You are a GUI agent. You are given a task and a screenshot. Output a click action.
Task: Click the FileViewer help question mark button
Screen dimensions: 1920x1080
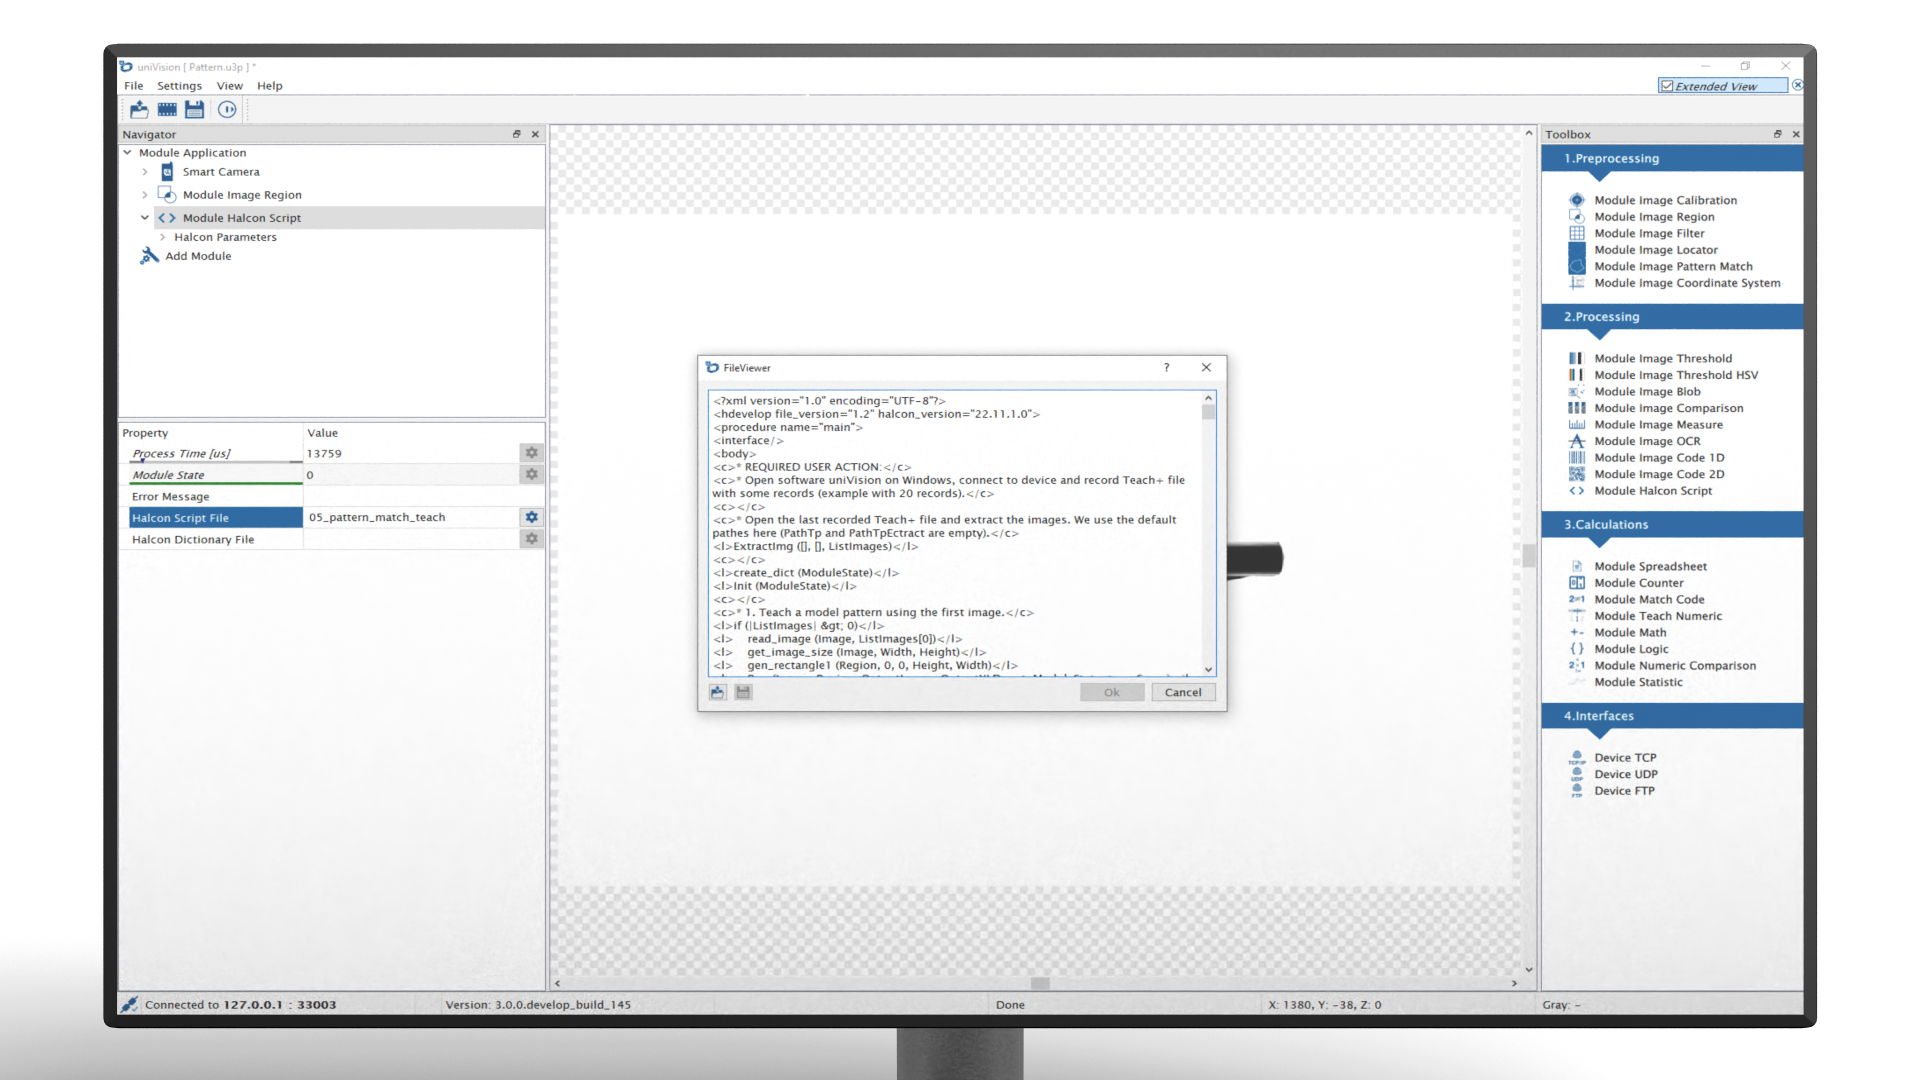tap(1166, 368)
